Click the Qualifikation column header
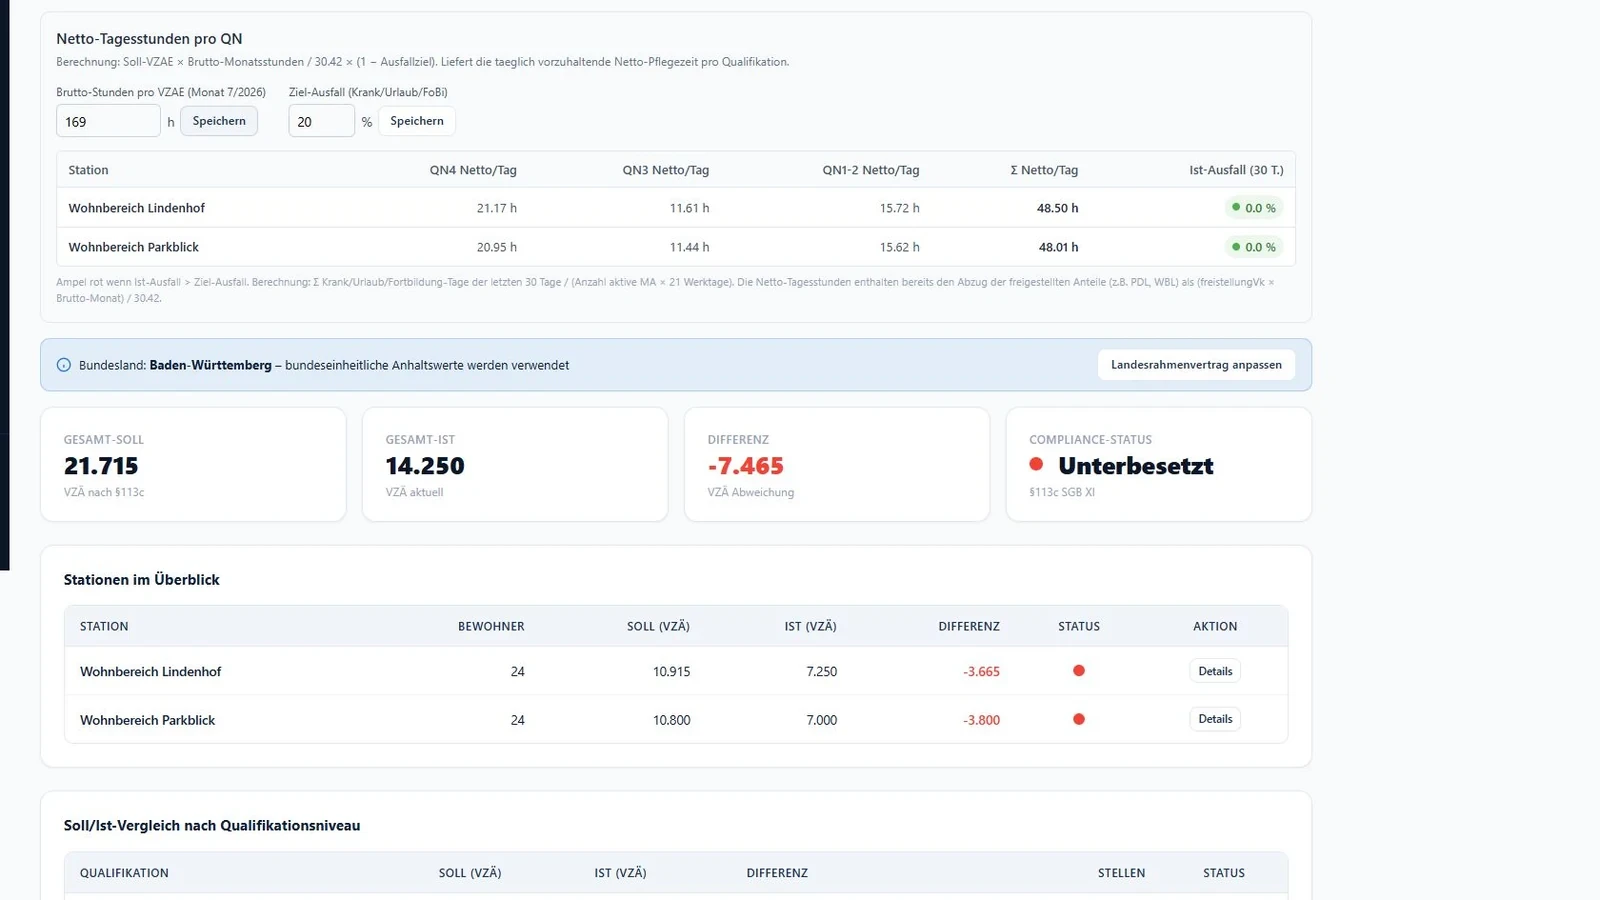This screenshot has height=900, width=1600. click(x=124, y=873)
